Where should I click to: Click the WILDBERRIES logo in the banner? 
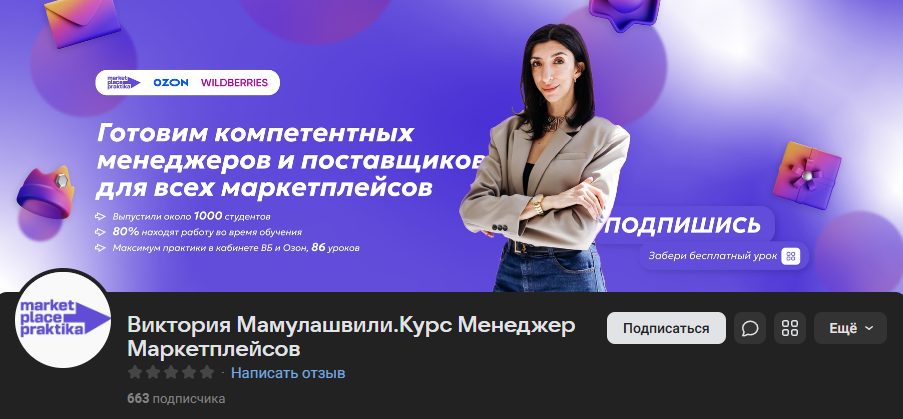pos(234,82)
